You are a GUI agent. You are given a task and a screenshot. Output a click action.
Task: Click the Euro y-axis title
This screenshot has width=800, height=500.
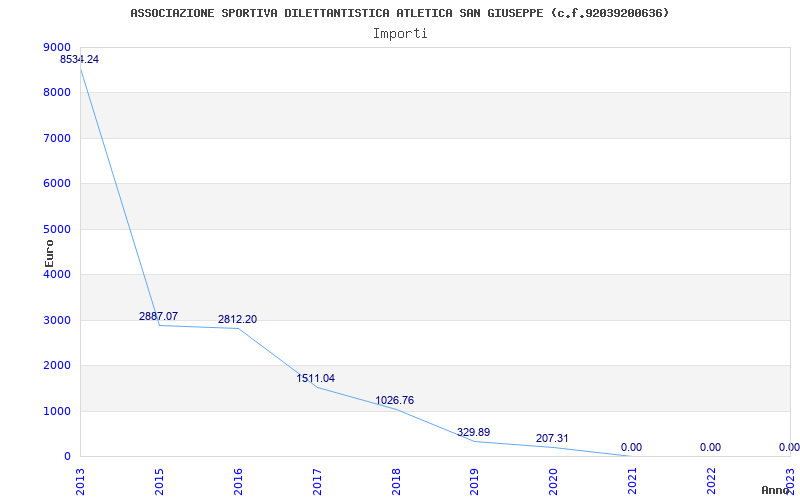(x=49, y=253)
